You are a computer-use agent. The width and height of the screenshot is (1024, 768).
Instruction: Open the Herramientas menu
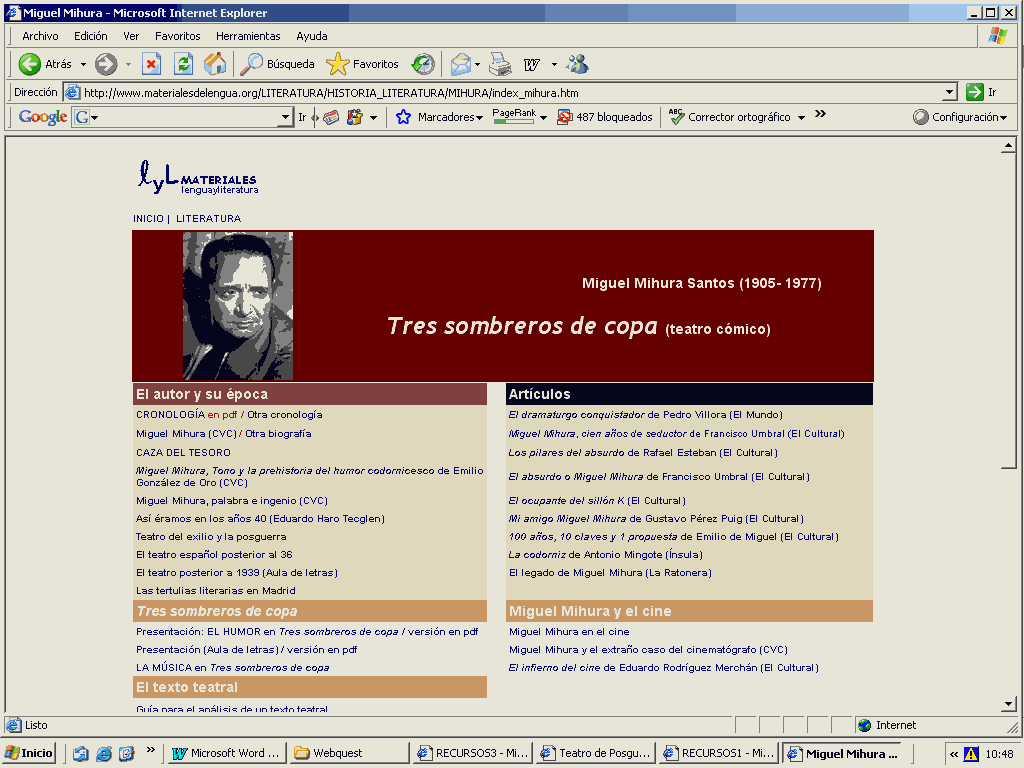click(248, 36)
